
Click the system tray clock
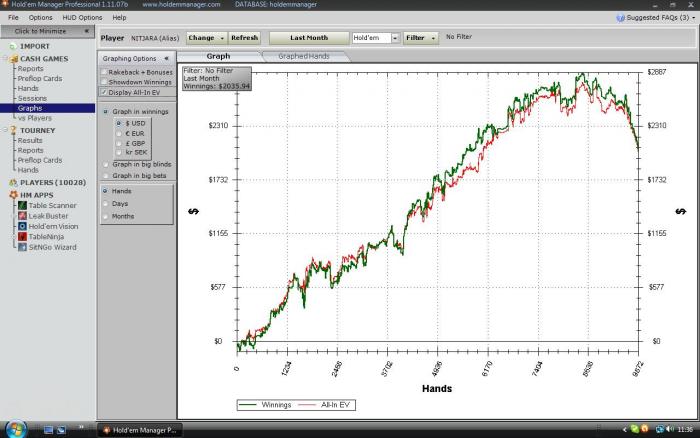pos(685,430)
